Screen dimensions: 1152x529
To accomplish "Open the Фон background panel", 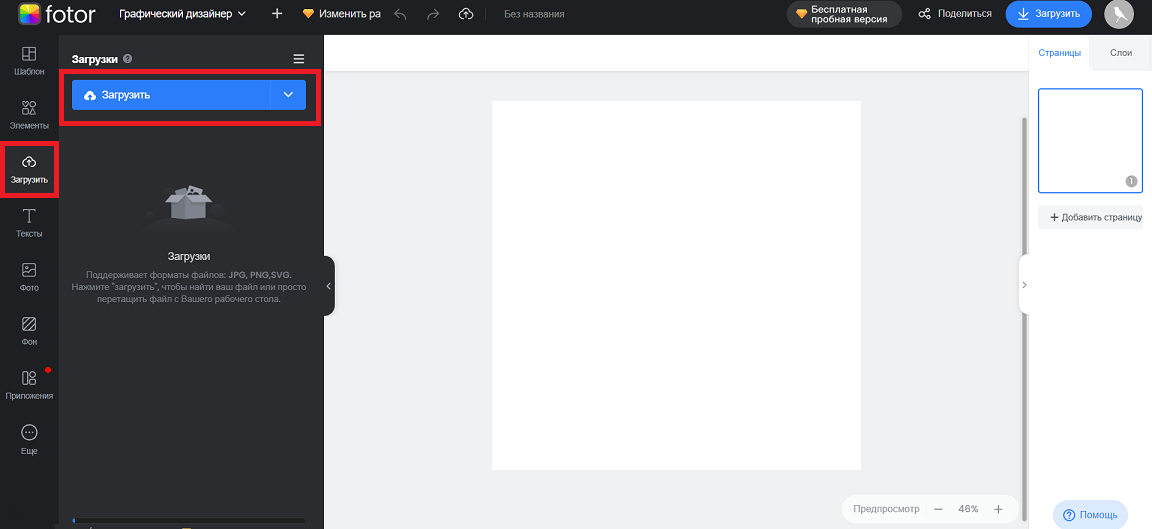I will tap(29, 331).
